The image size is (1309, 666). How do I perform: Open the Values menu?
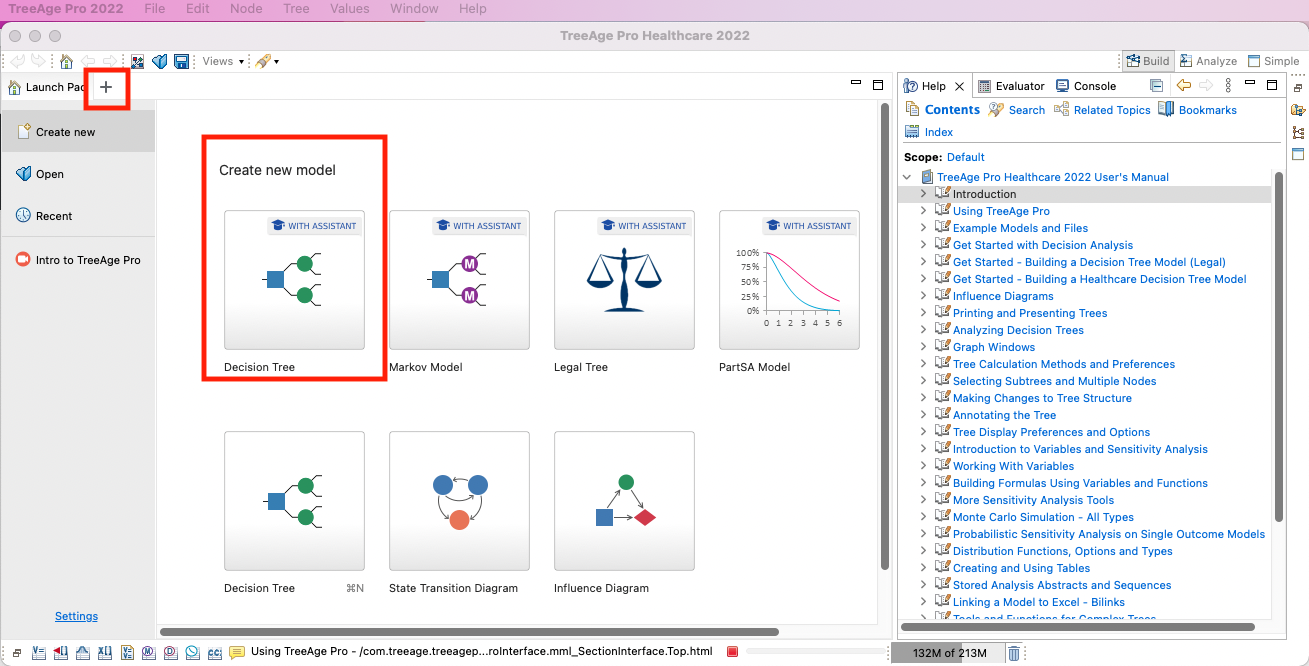[x=350, y=9]
